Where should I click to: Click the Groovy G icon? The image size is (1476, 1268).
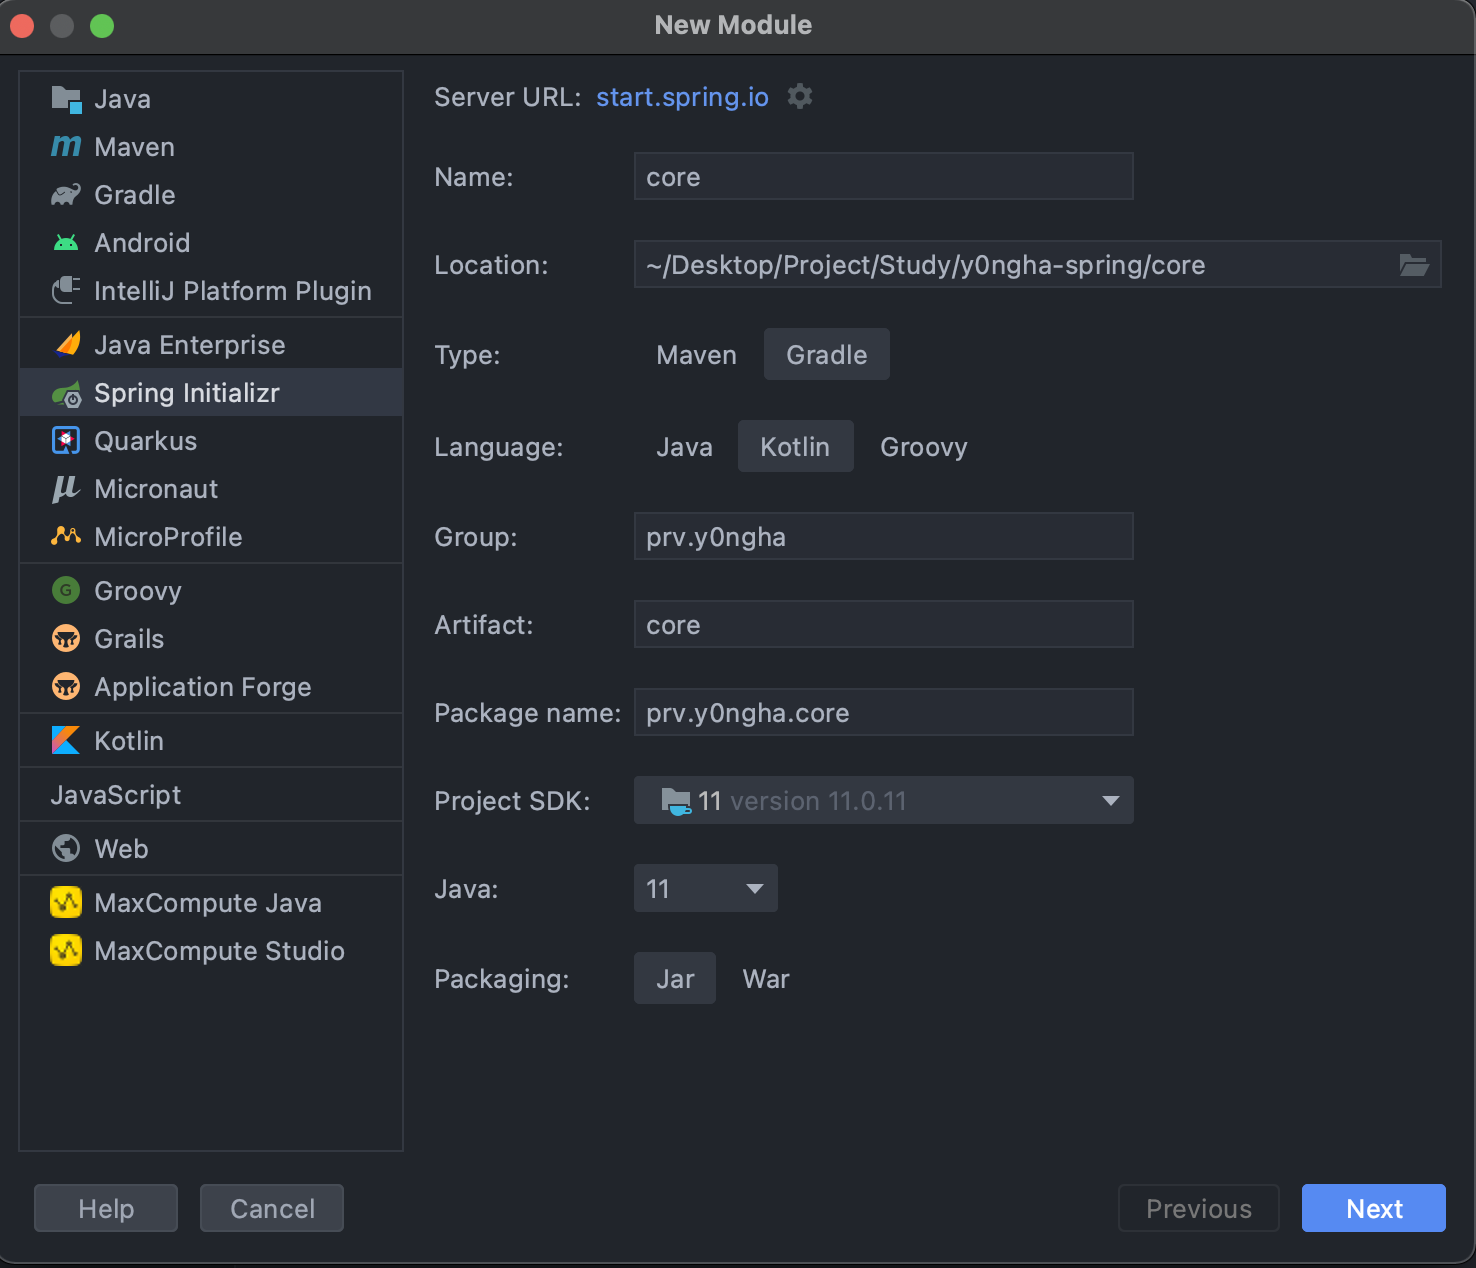click(x=66, y=591)
